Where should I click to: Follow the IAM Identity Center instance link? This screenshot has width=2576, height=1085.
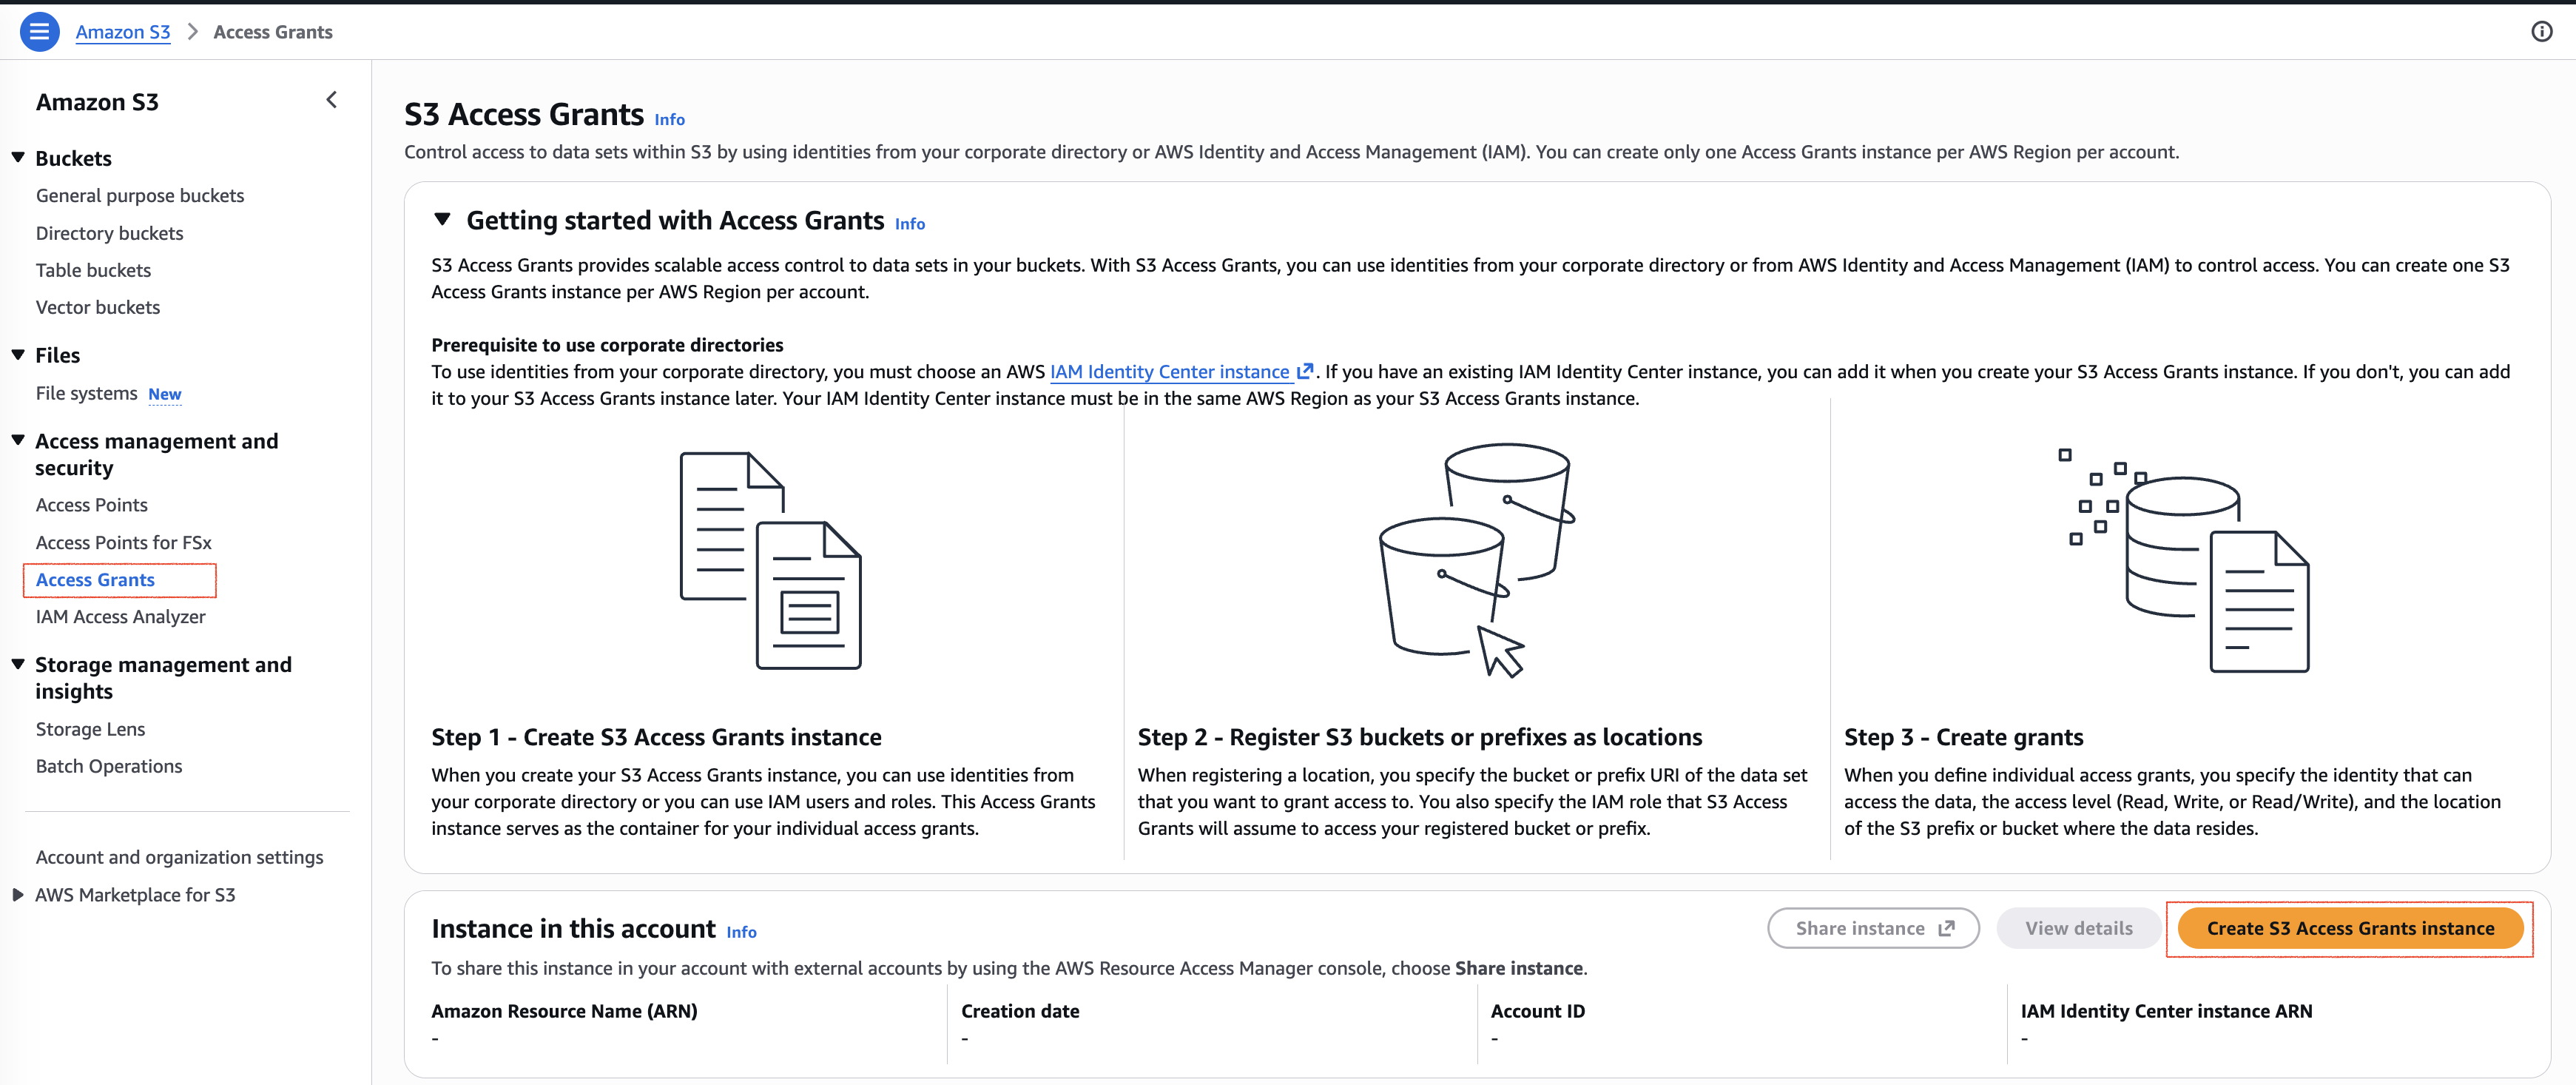(1169, 371)
